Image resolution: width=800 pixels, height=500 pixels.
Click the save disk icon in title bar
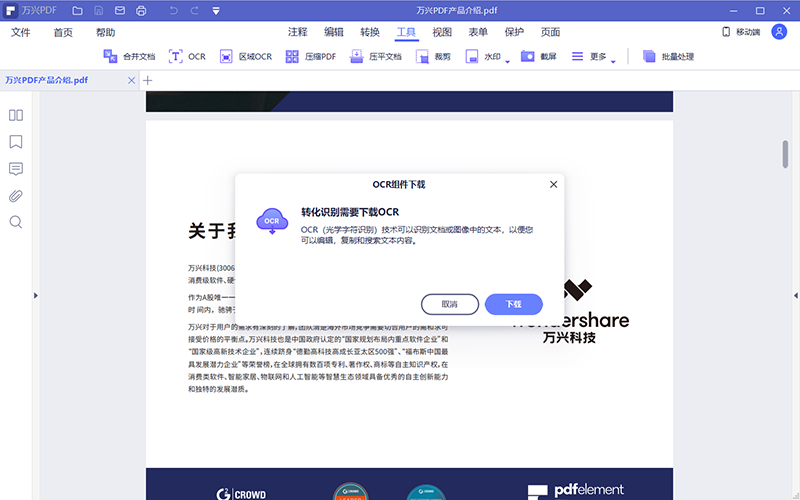(x=98, y=11)
